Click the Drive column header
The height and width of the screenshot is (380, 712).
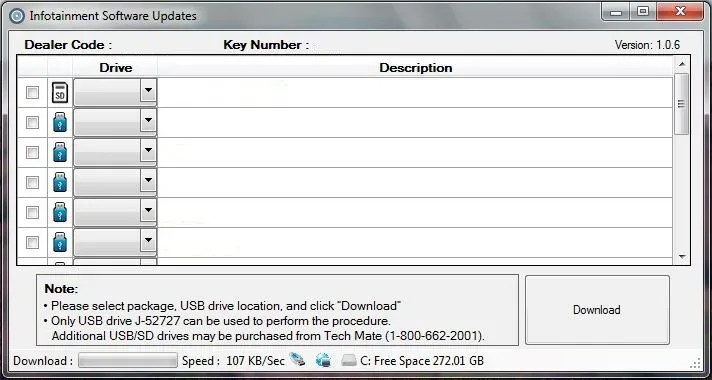click(115, 68)
